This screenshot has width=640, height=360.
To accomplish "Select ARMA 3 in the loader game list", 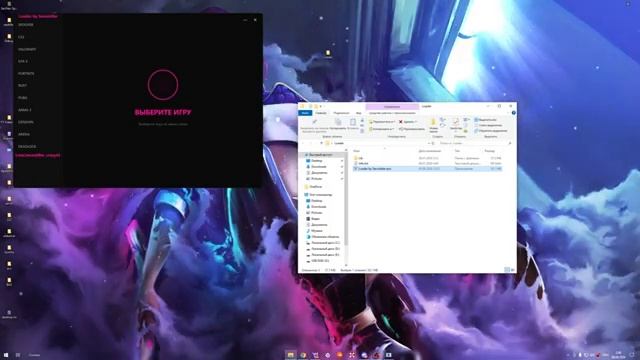I will tap(24, 110).
